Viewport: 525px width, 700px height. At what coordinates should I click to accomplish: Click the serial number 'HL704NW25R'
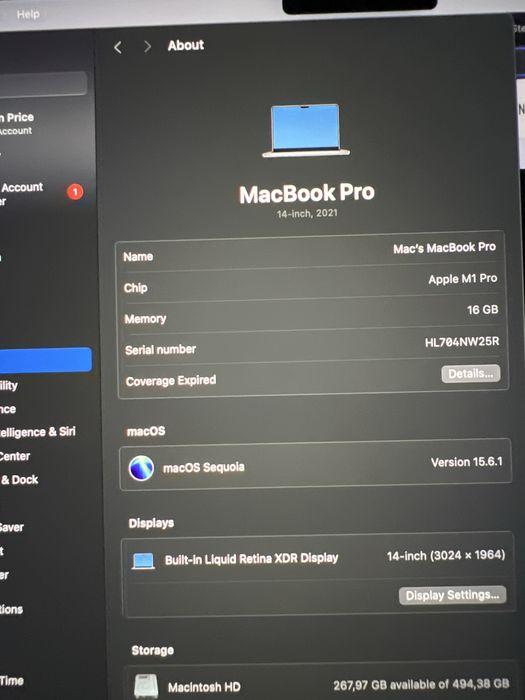tap(462, 342)
